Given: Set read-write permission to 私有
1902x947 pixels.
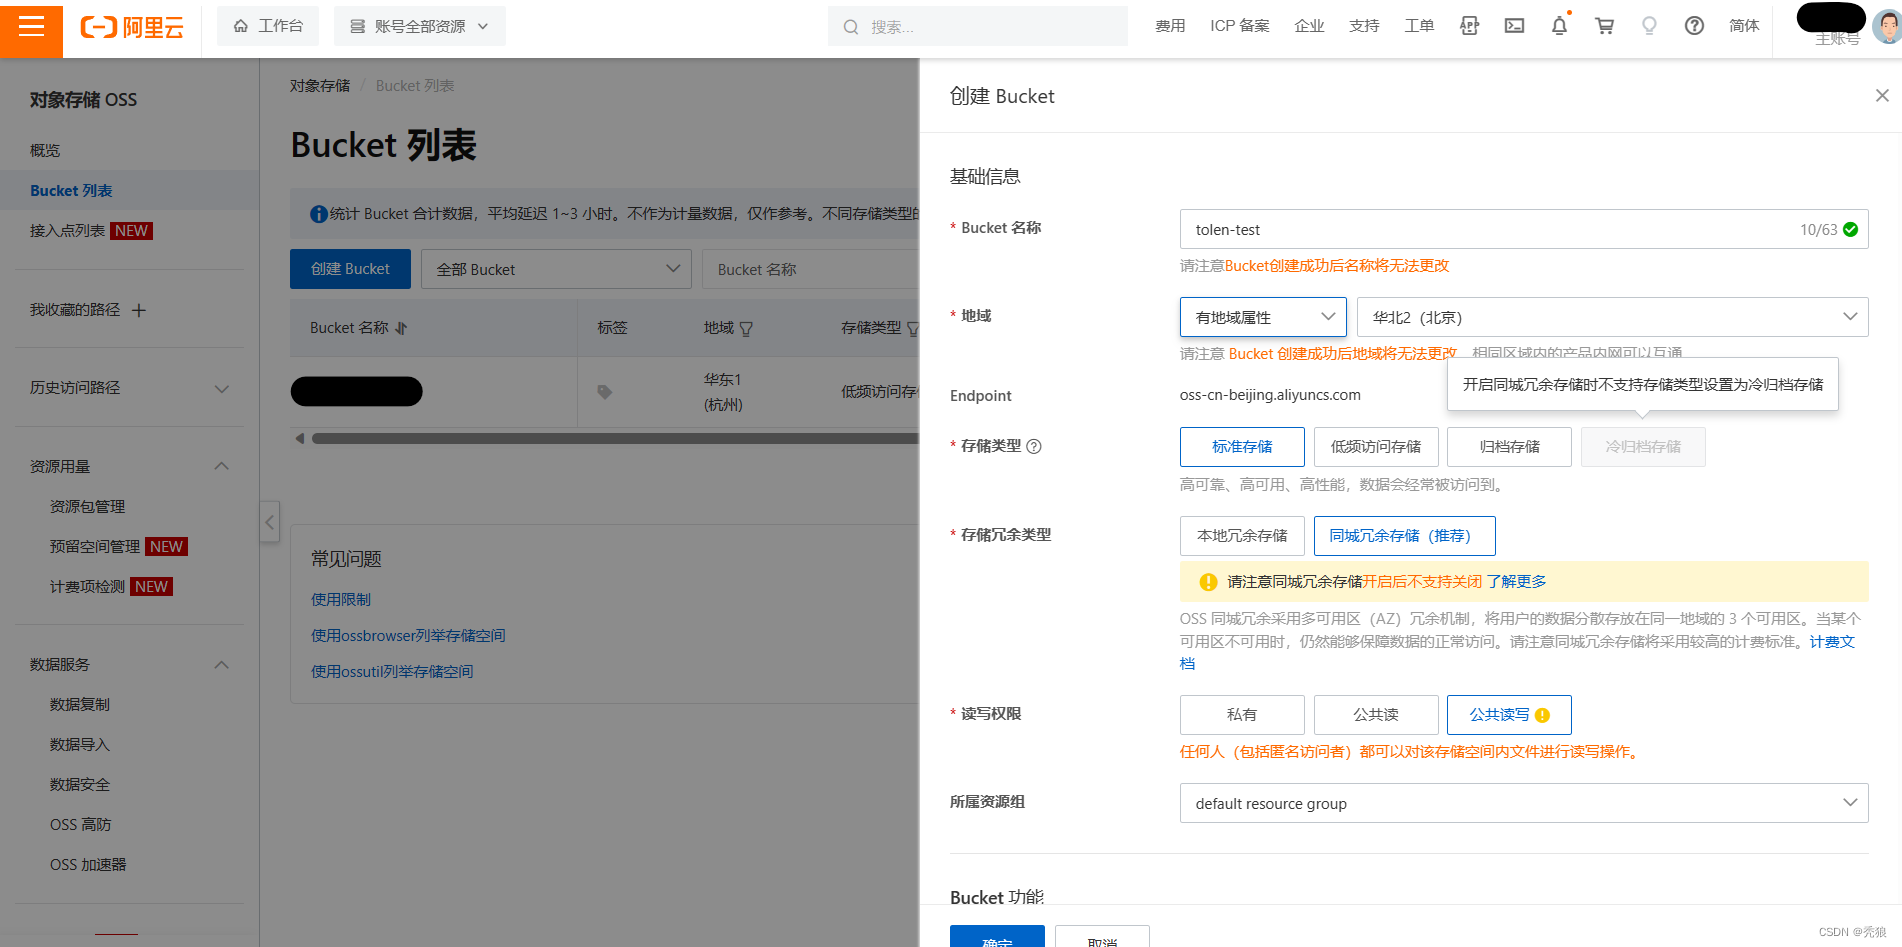Looking at the screenshot, I should tap(1242, 715).
